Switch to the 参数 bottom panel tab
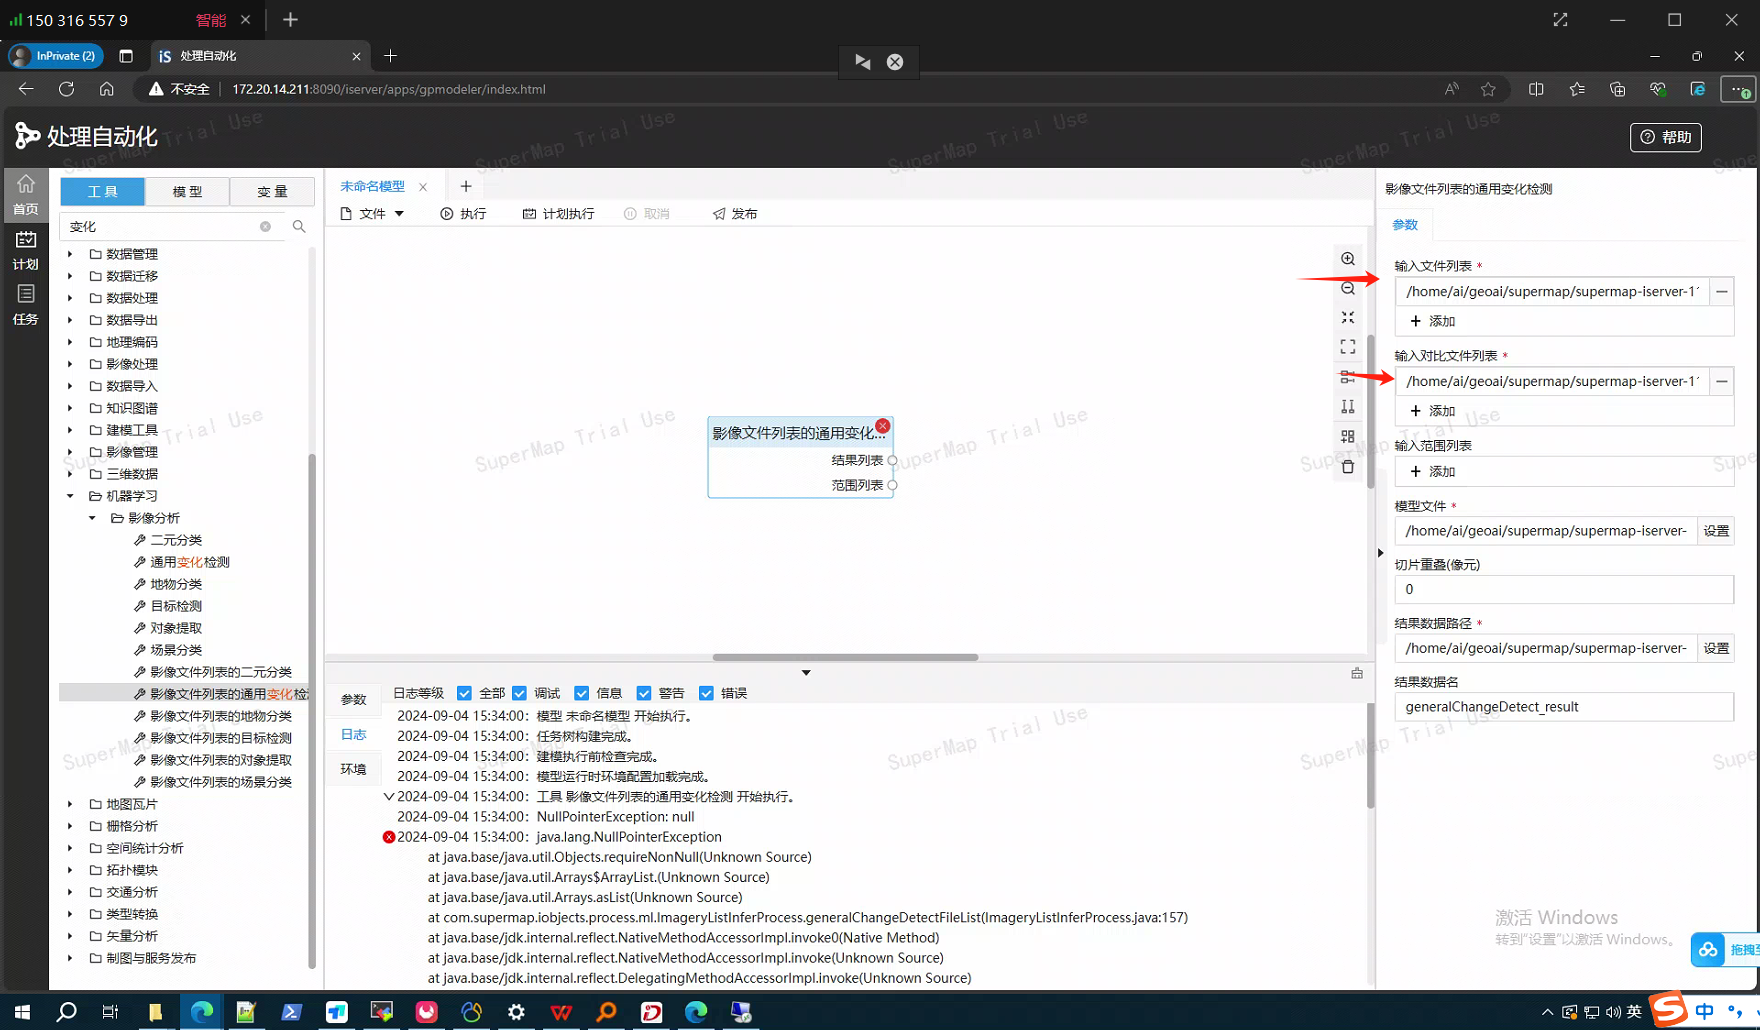This screenshot has height=1030, width=1760. pyautogui.click(x=354, y=700)
